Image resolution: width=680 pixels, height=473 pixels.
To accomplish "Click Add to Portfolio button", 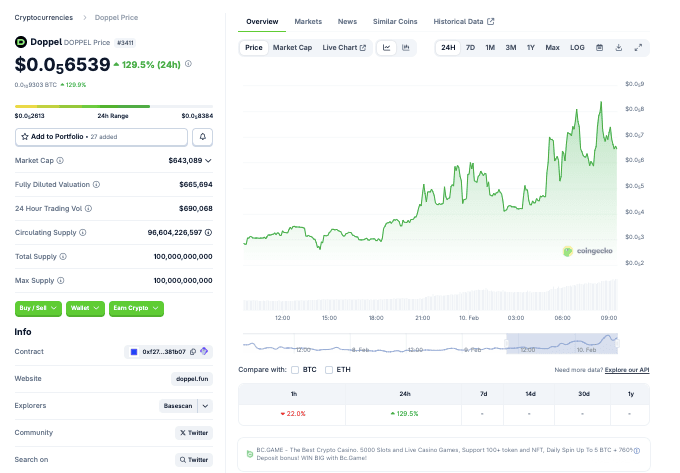I will click(x=101, y=136).
